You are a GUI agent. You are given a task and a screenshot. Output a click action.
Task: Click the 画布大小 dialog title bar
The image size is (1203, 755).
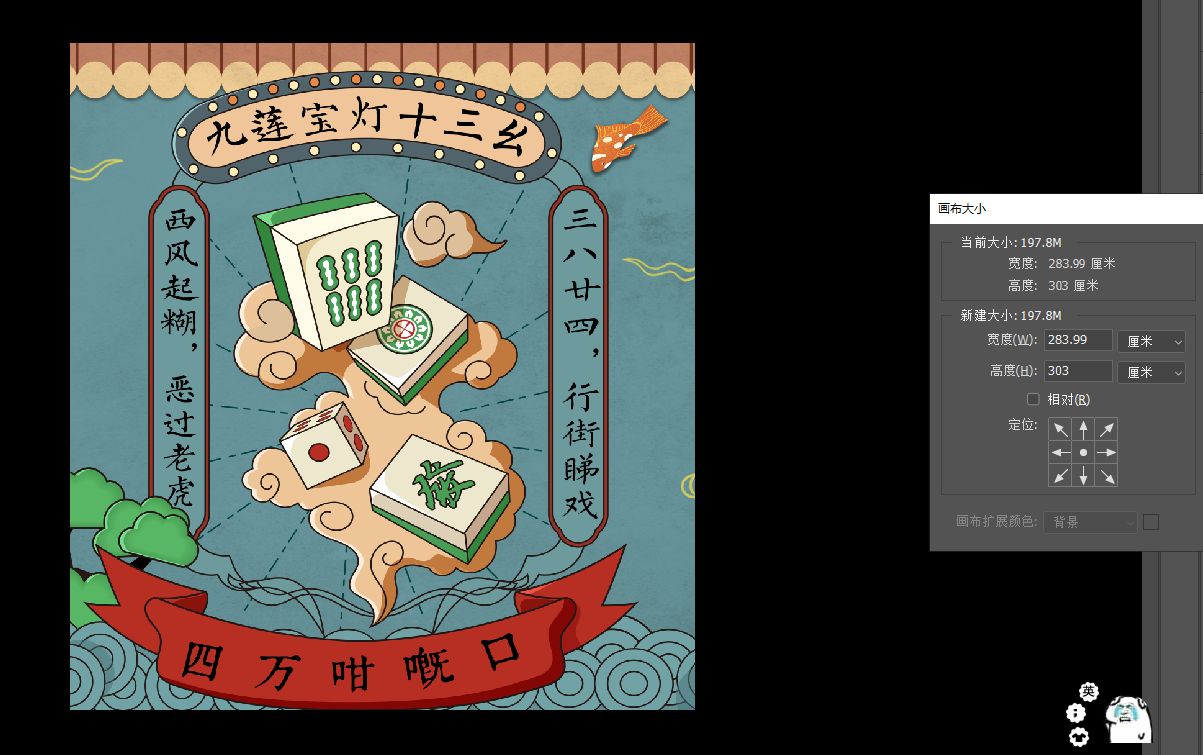click(x=1066, y=208)
